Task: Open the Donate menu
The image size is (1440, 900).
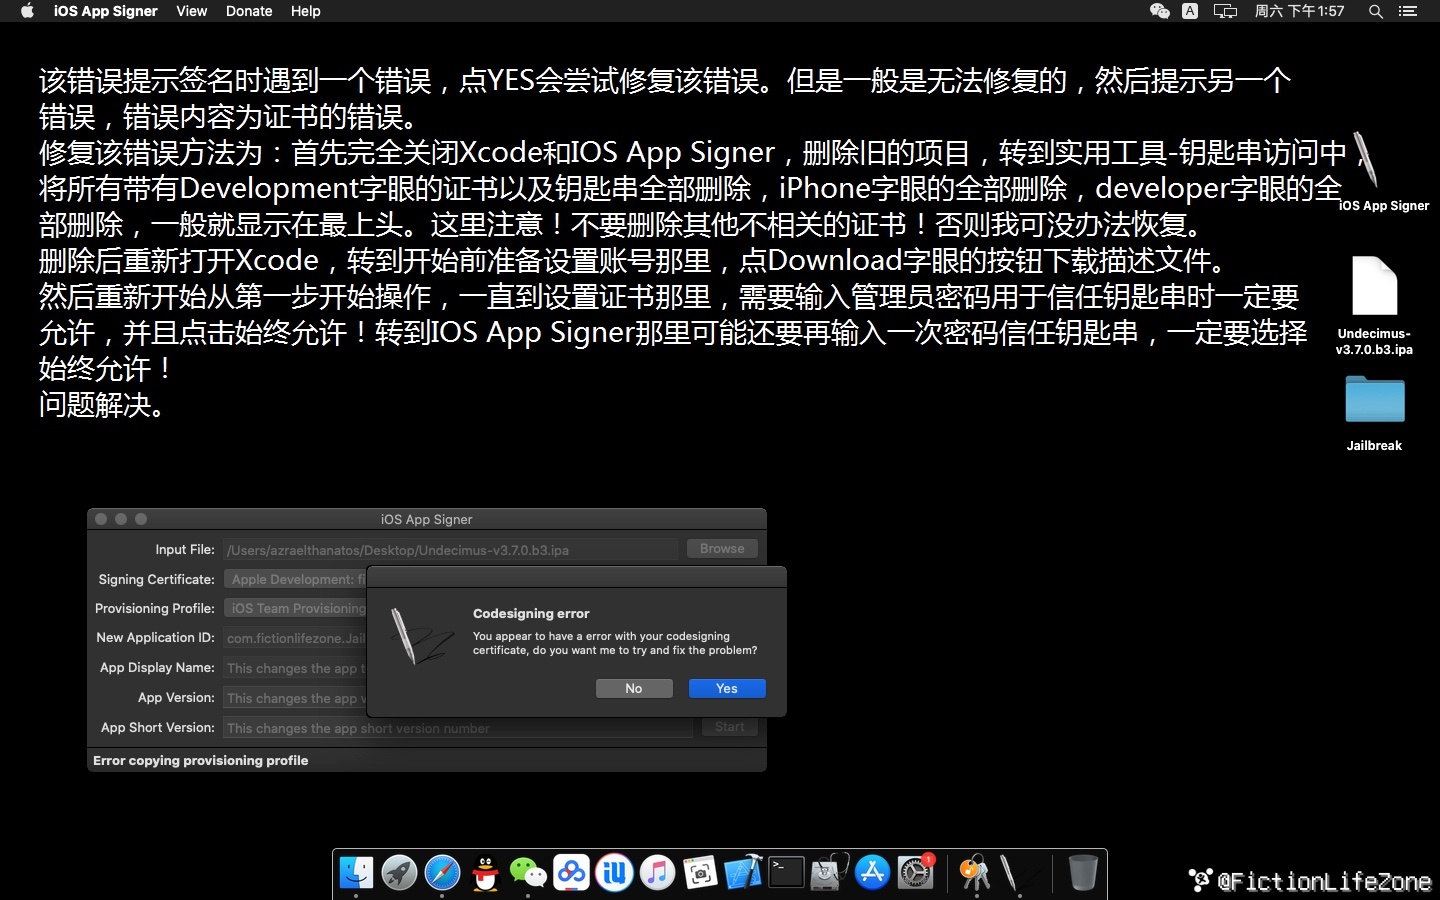Action: (x=249, y=11)
